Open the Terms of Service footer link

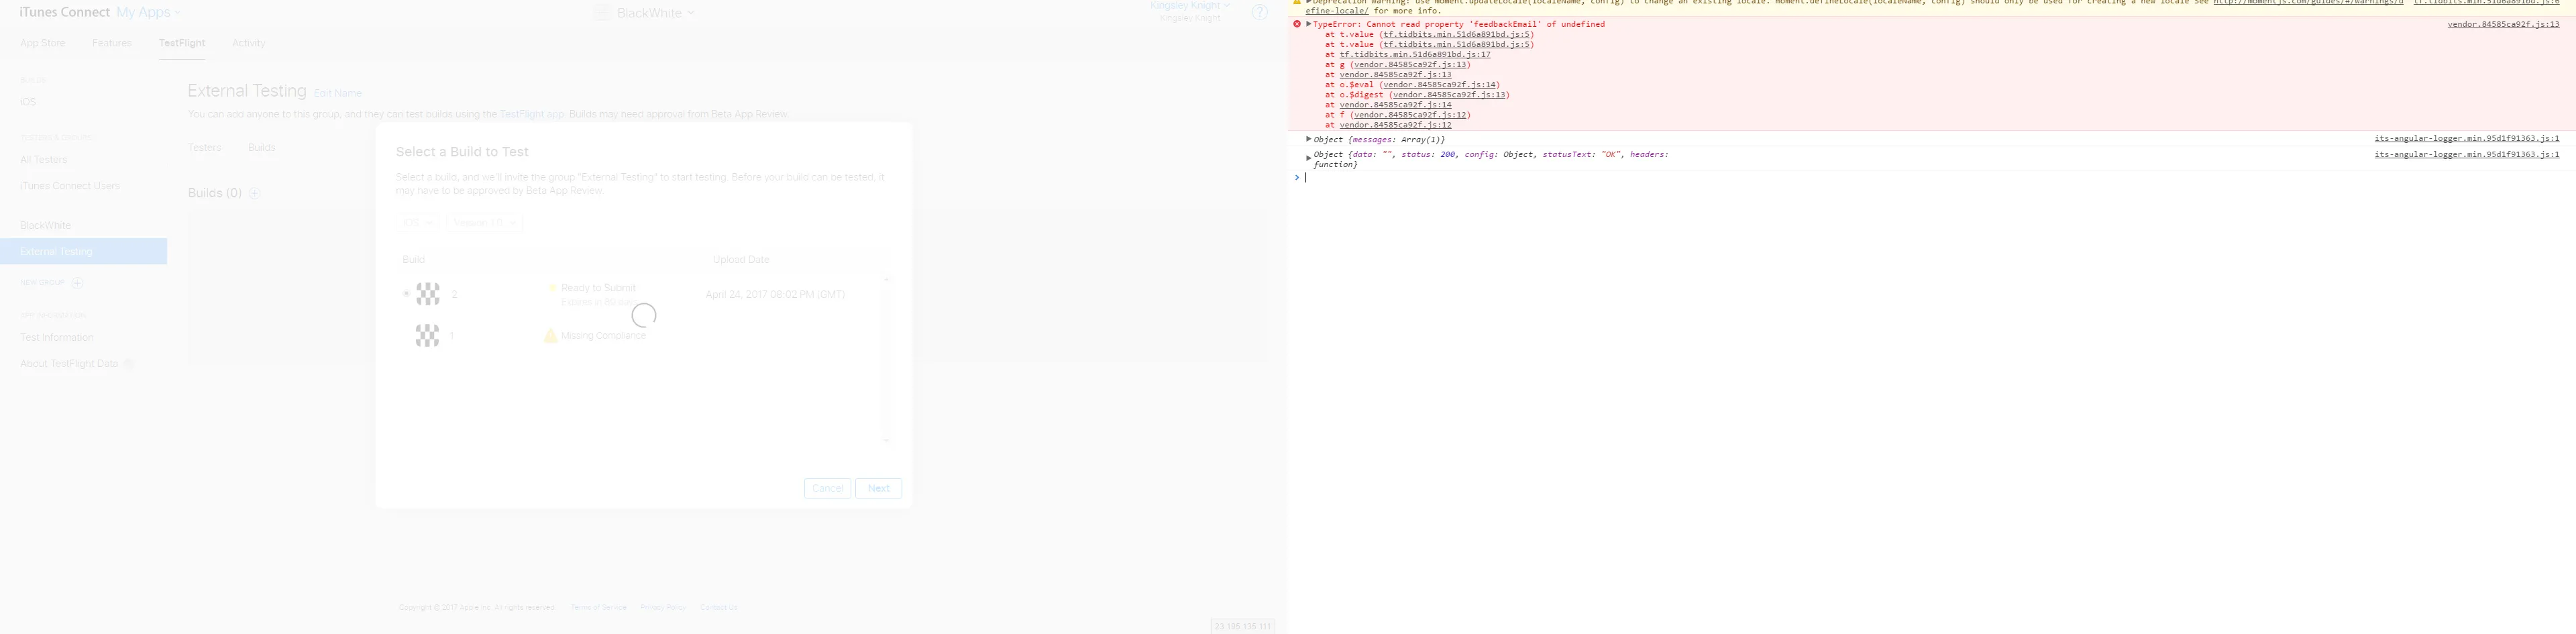(598, 607)
